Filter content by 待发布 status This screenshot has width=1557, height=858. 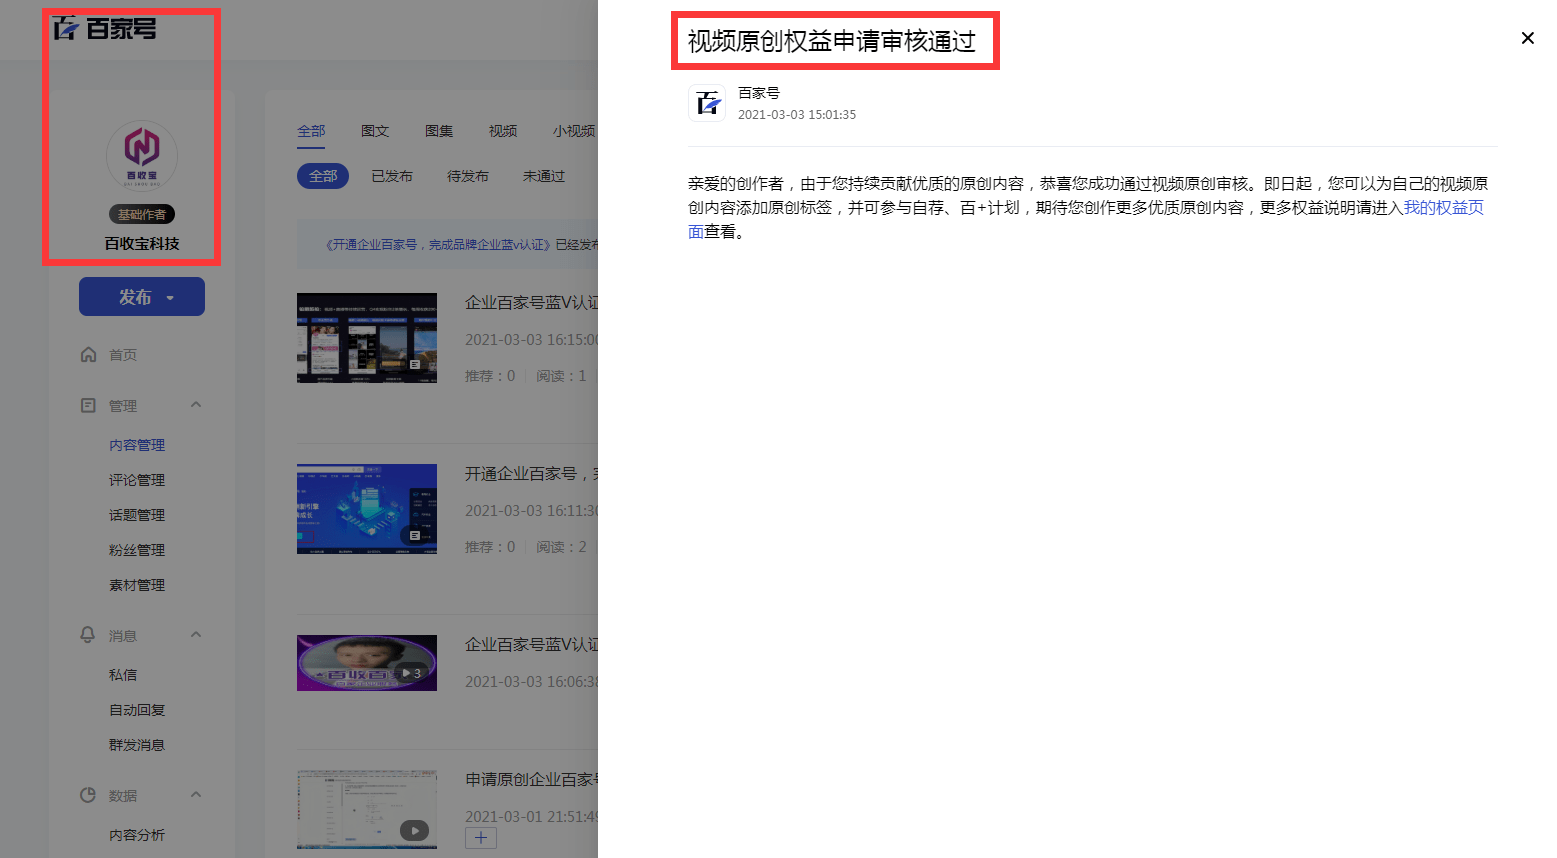[x=468, y=176]
